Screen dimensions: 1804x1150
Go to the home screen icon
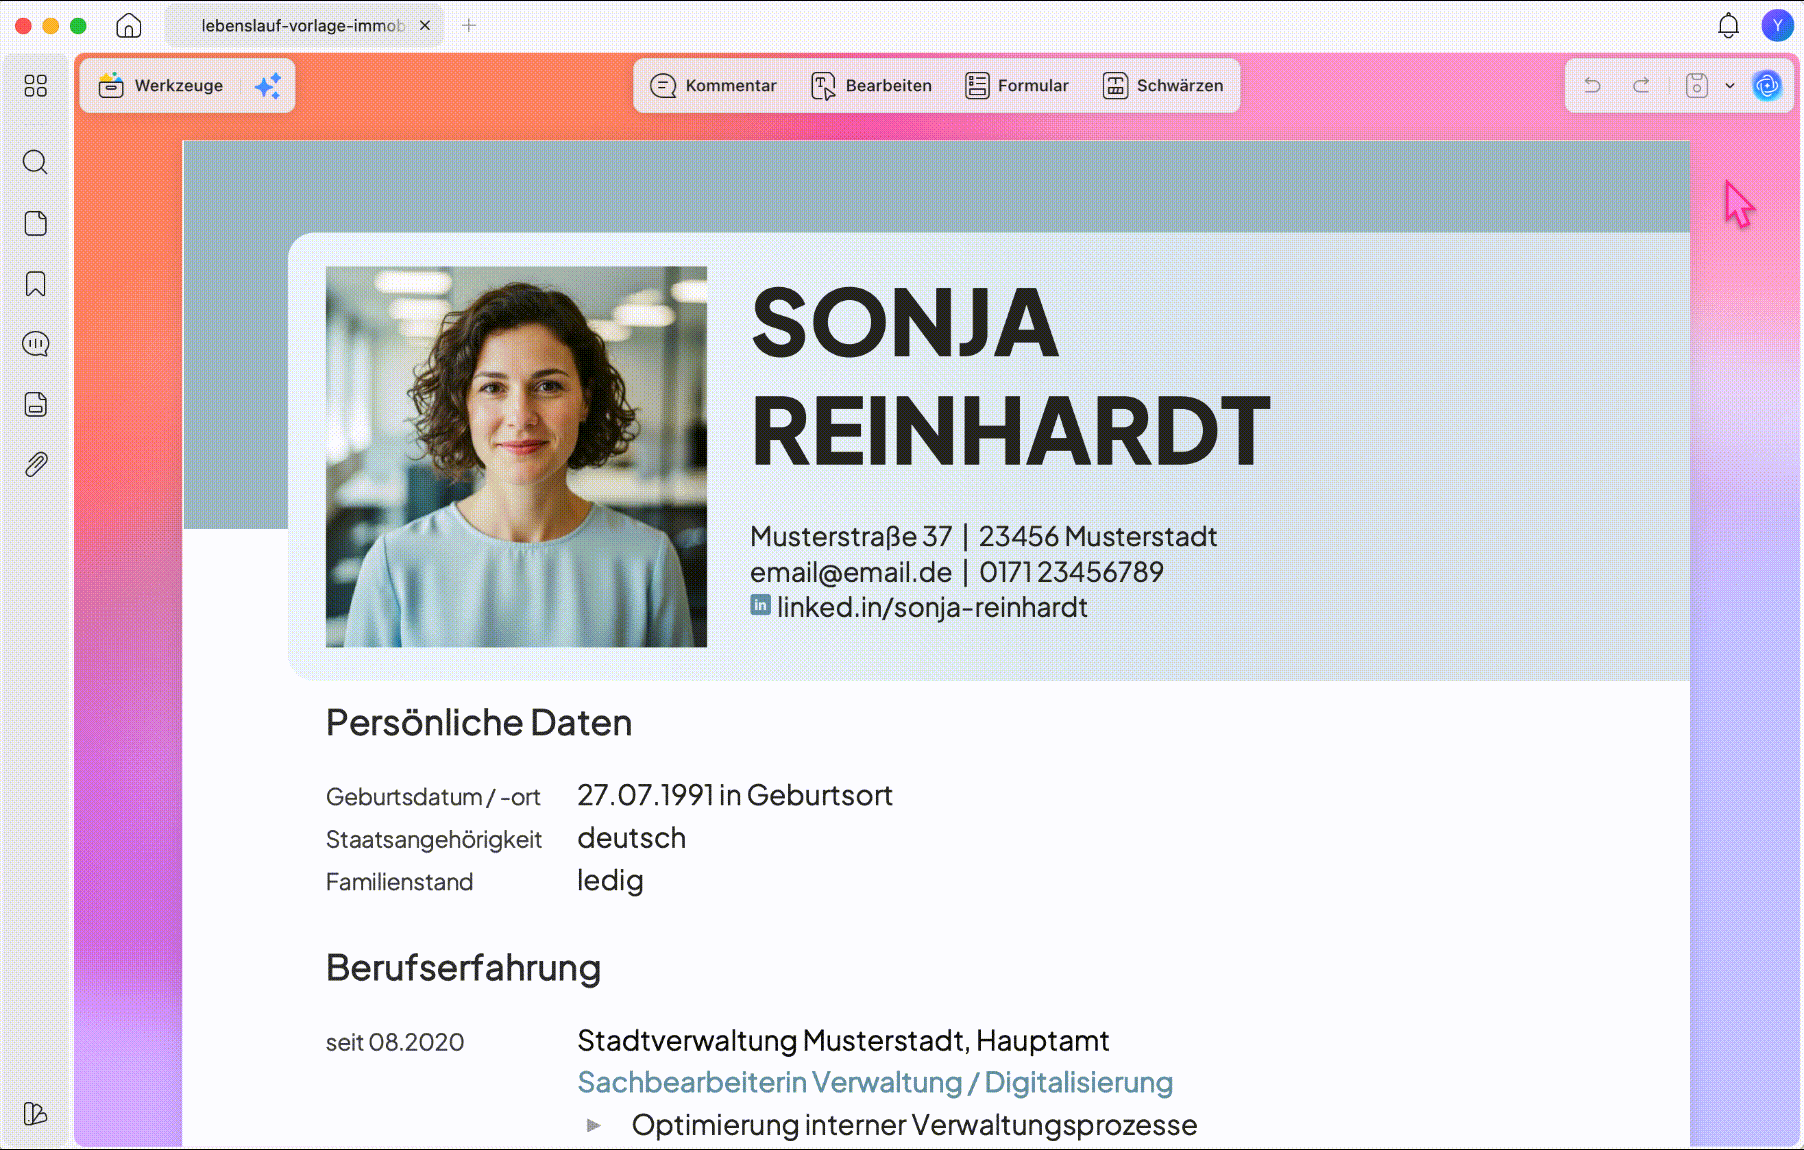click(129, 25)
